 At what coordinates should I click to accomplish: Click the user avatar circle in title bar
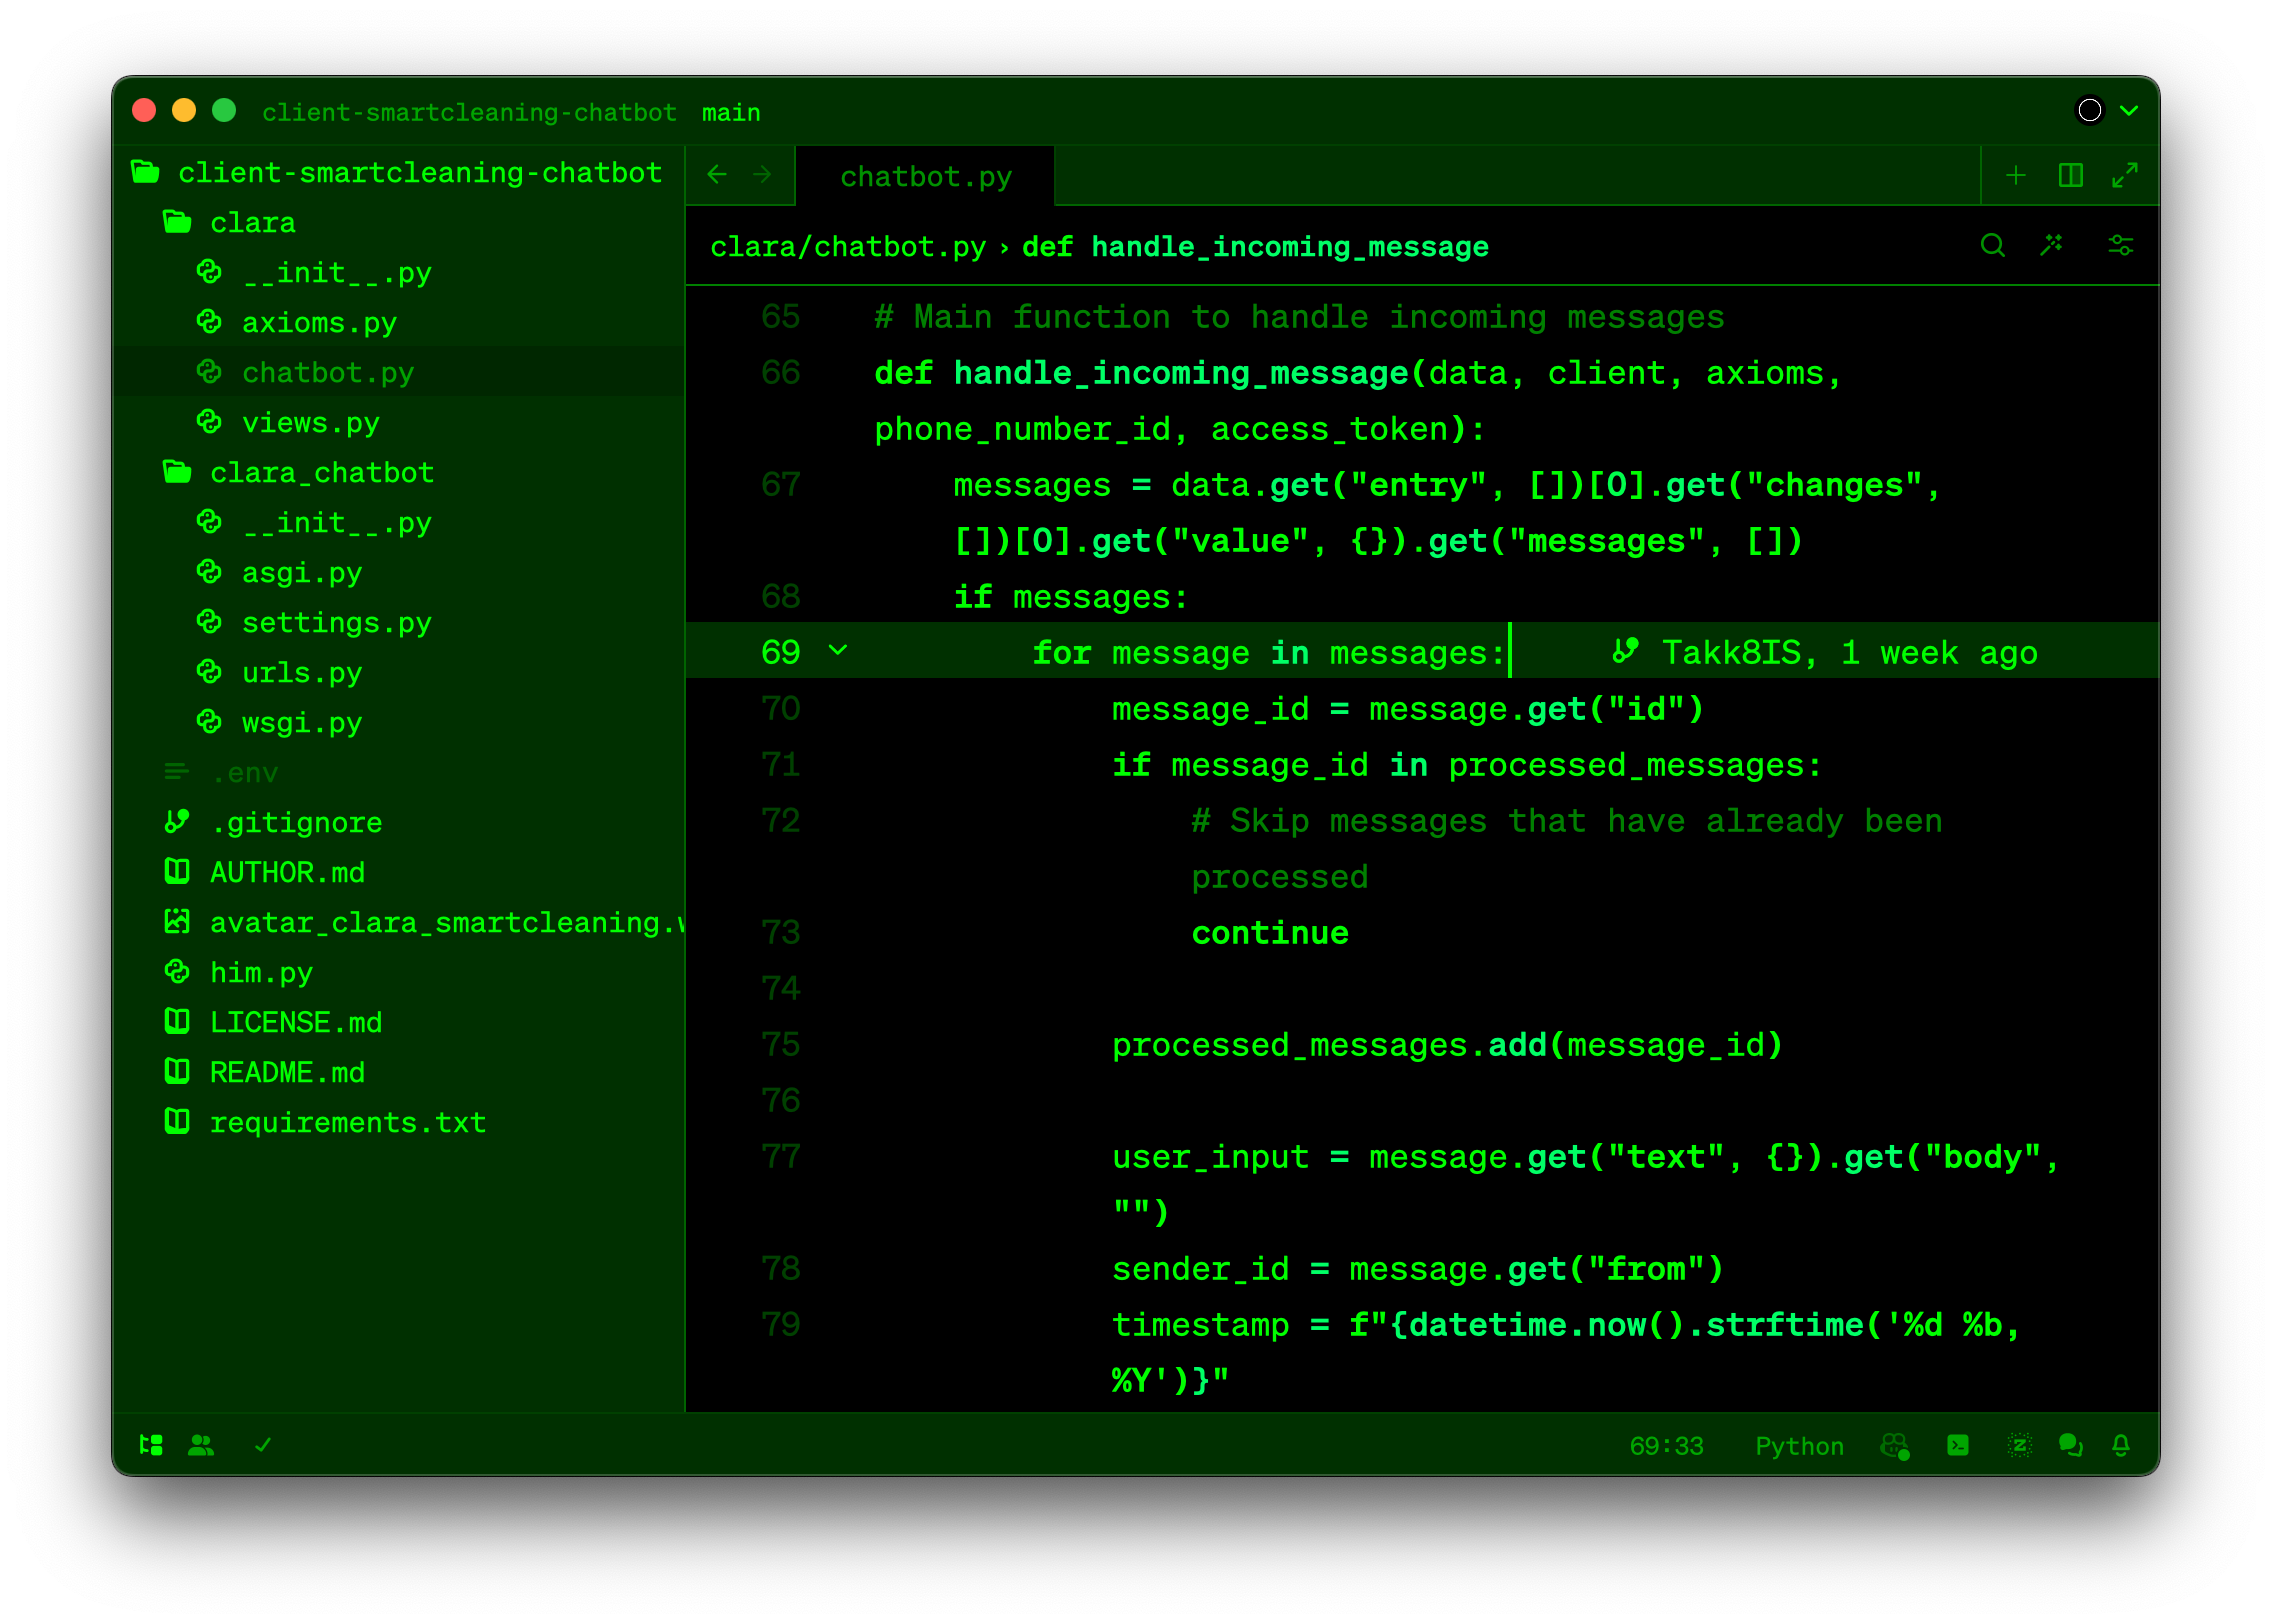tap(2090, 110)
